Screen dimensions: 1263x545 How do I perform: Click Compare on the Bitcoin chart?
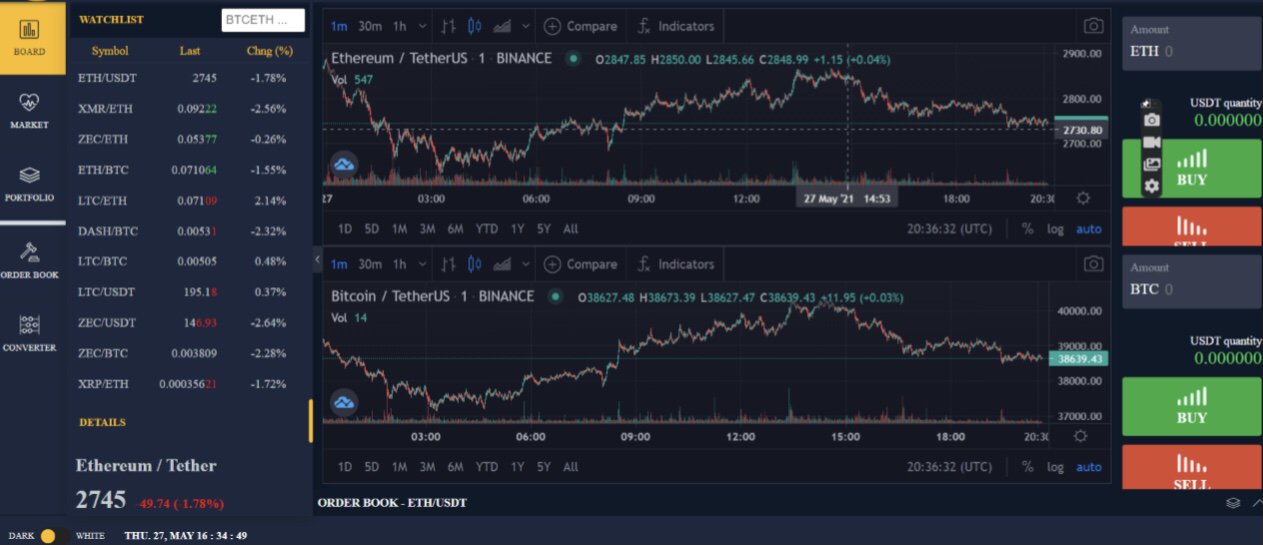pyautogui.click(x=580, y=265)
